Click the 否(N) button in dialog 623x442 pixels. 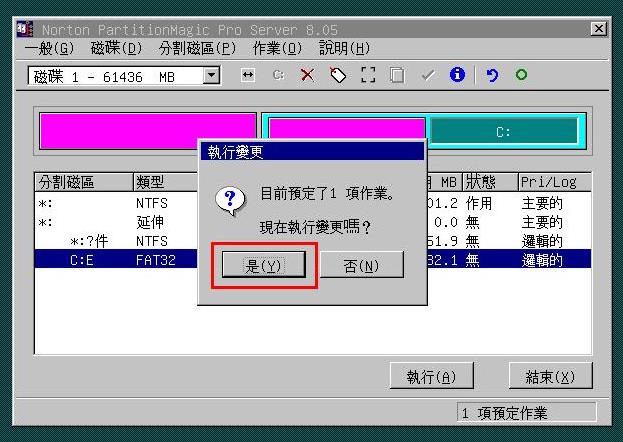pyautogui.click(x=362, y=265)
